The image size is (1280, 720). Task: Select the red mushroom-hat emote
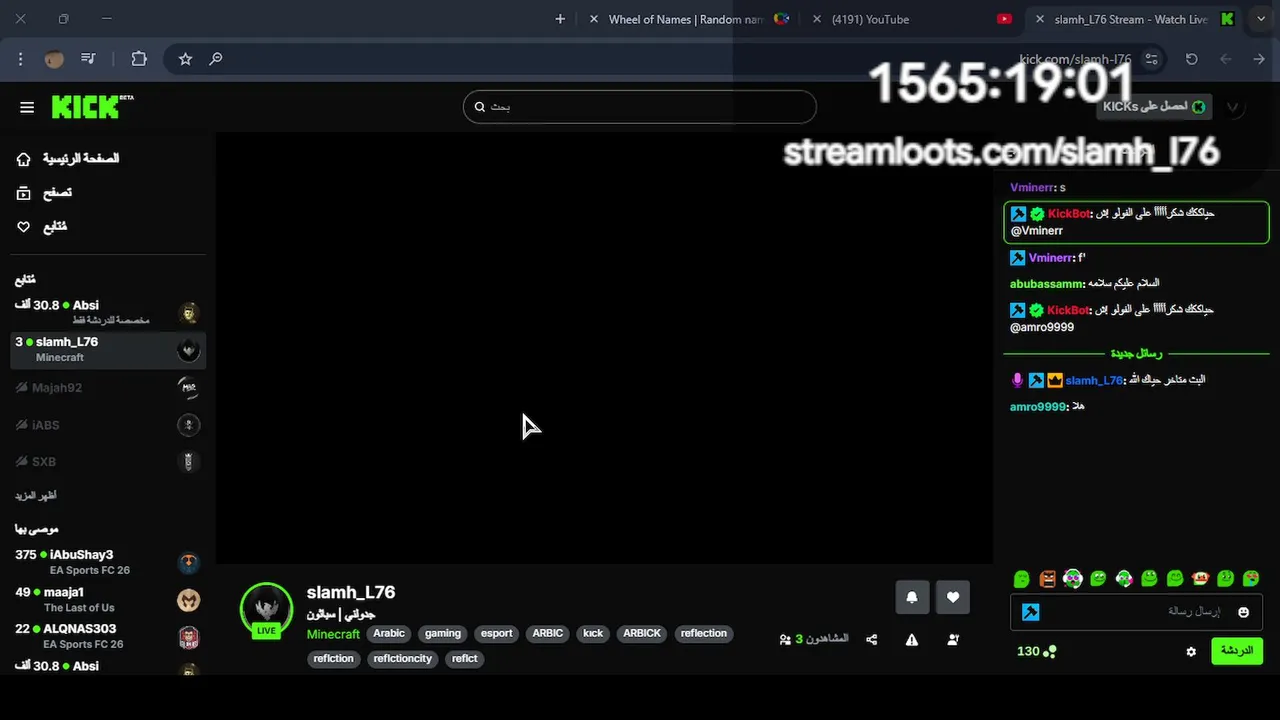coord(1200,578)
